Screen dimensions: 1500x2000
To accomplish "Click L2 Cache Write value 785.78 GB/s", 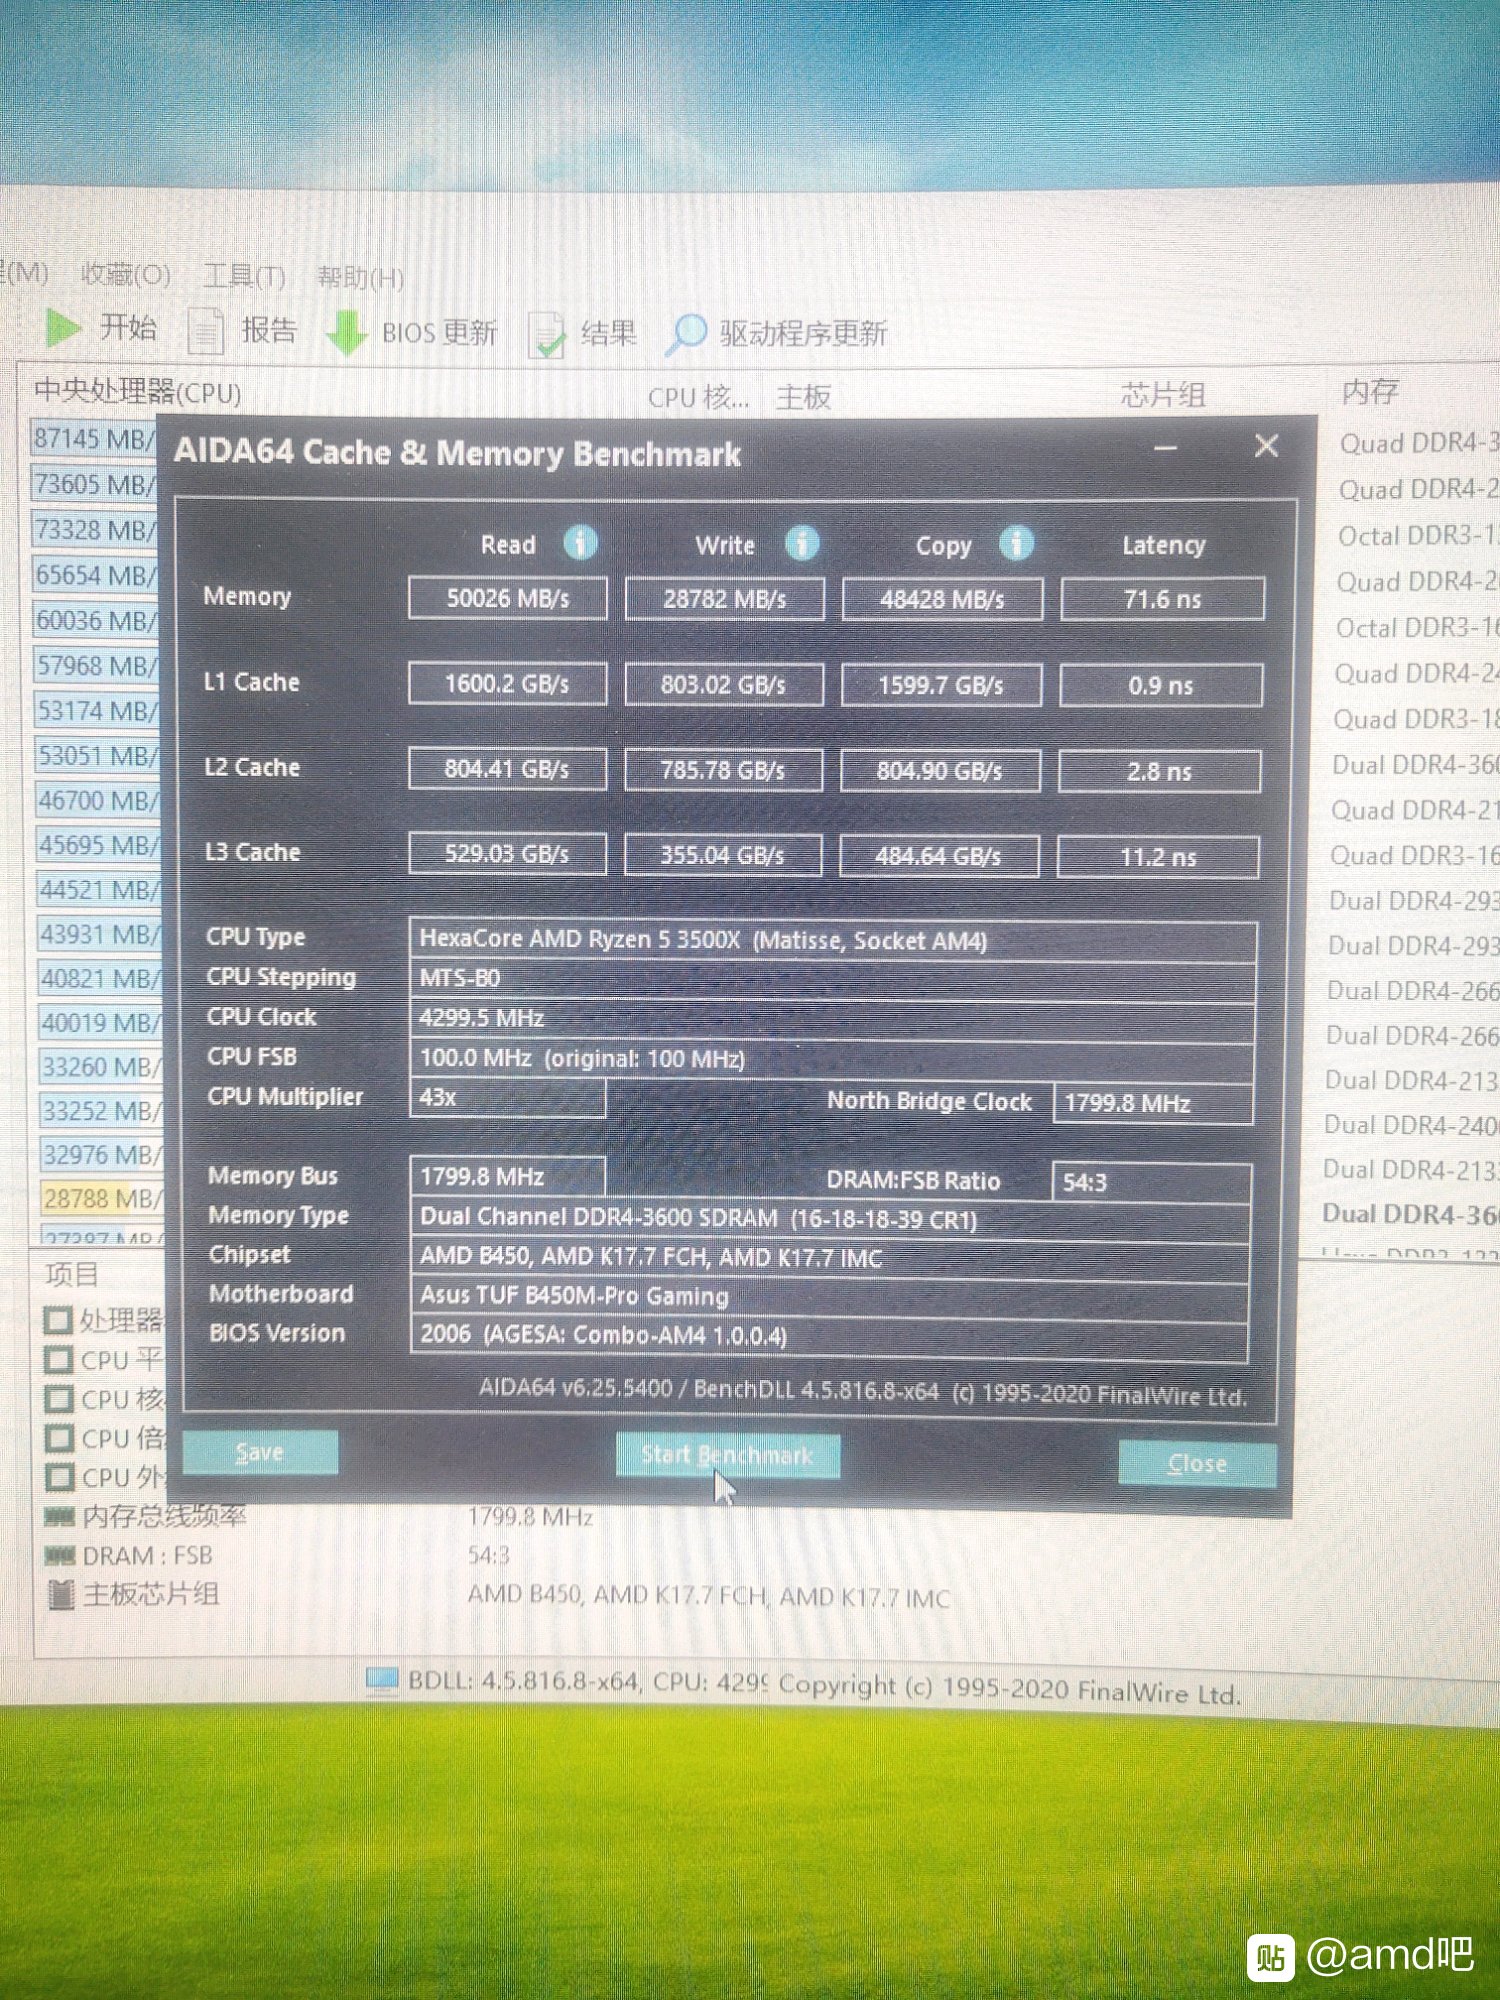I will click(x=723, y=770).
